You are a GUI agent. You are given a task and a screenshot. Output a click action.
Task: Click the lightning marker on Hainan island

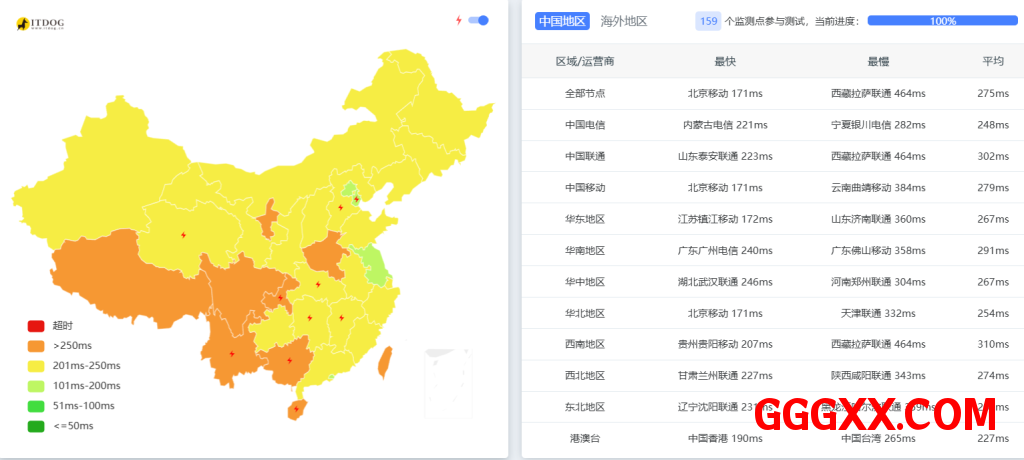[296, 408]
